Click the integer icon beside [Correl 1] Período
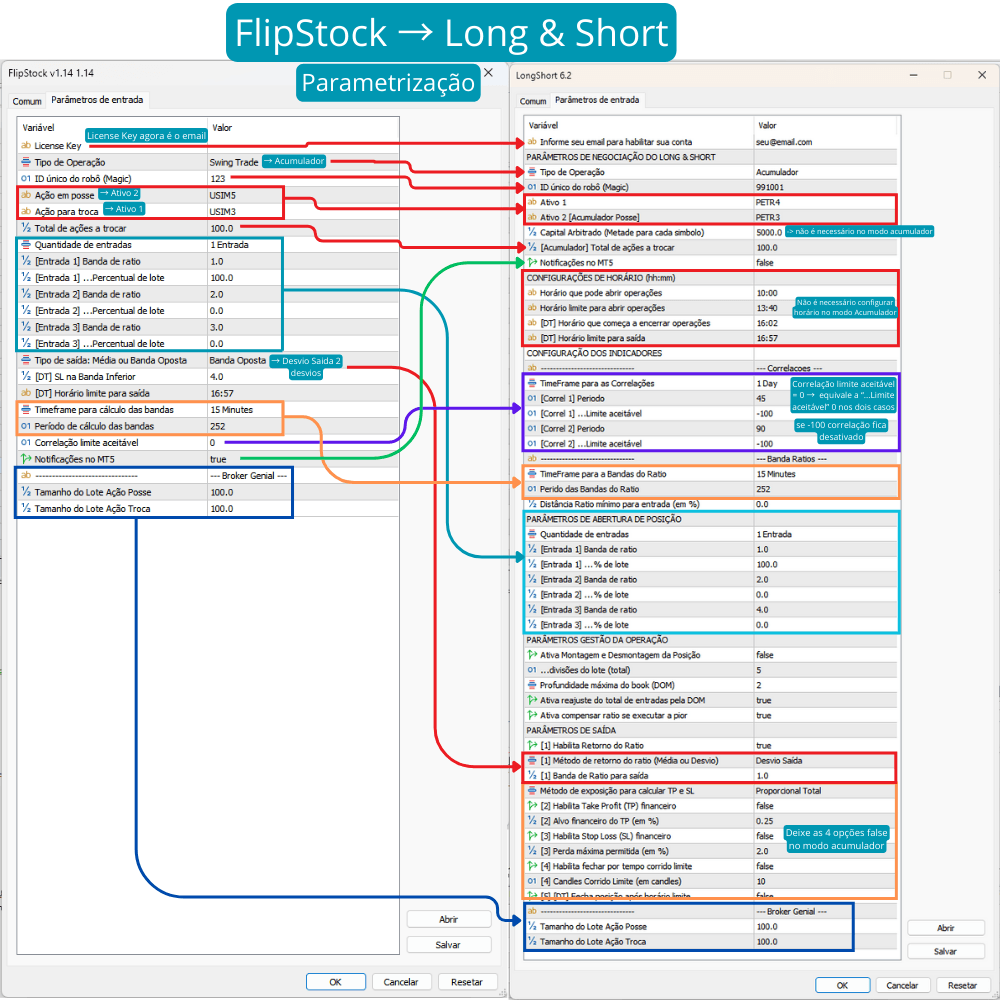The image size is (1000, 1000). click(x=532, y=398)
